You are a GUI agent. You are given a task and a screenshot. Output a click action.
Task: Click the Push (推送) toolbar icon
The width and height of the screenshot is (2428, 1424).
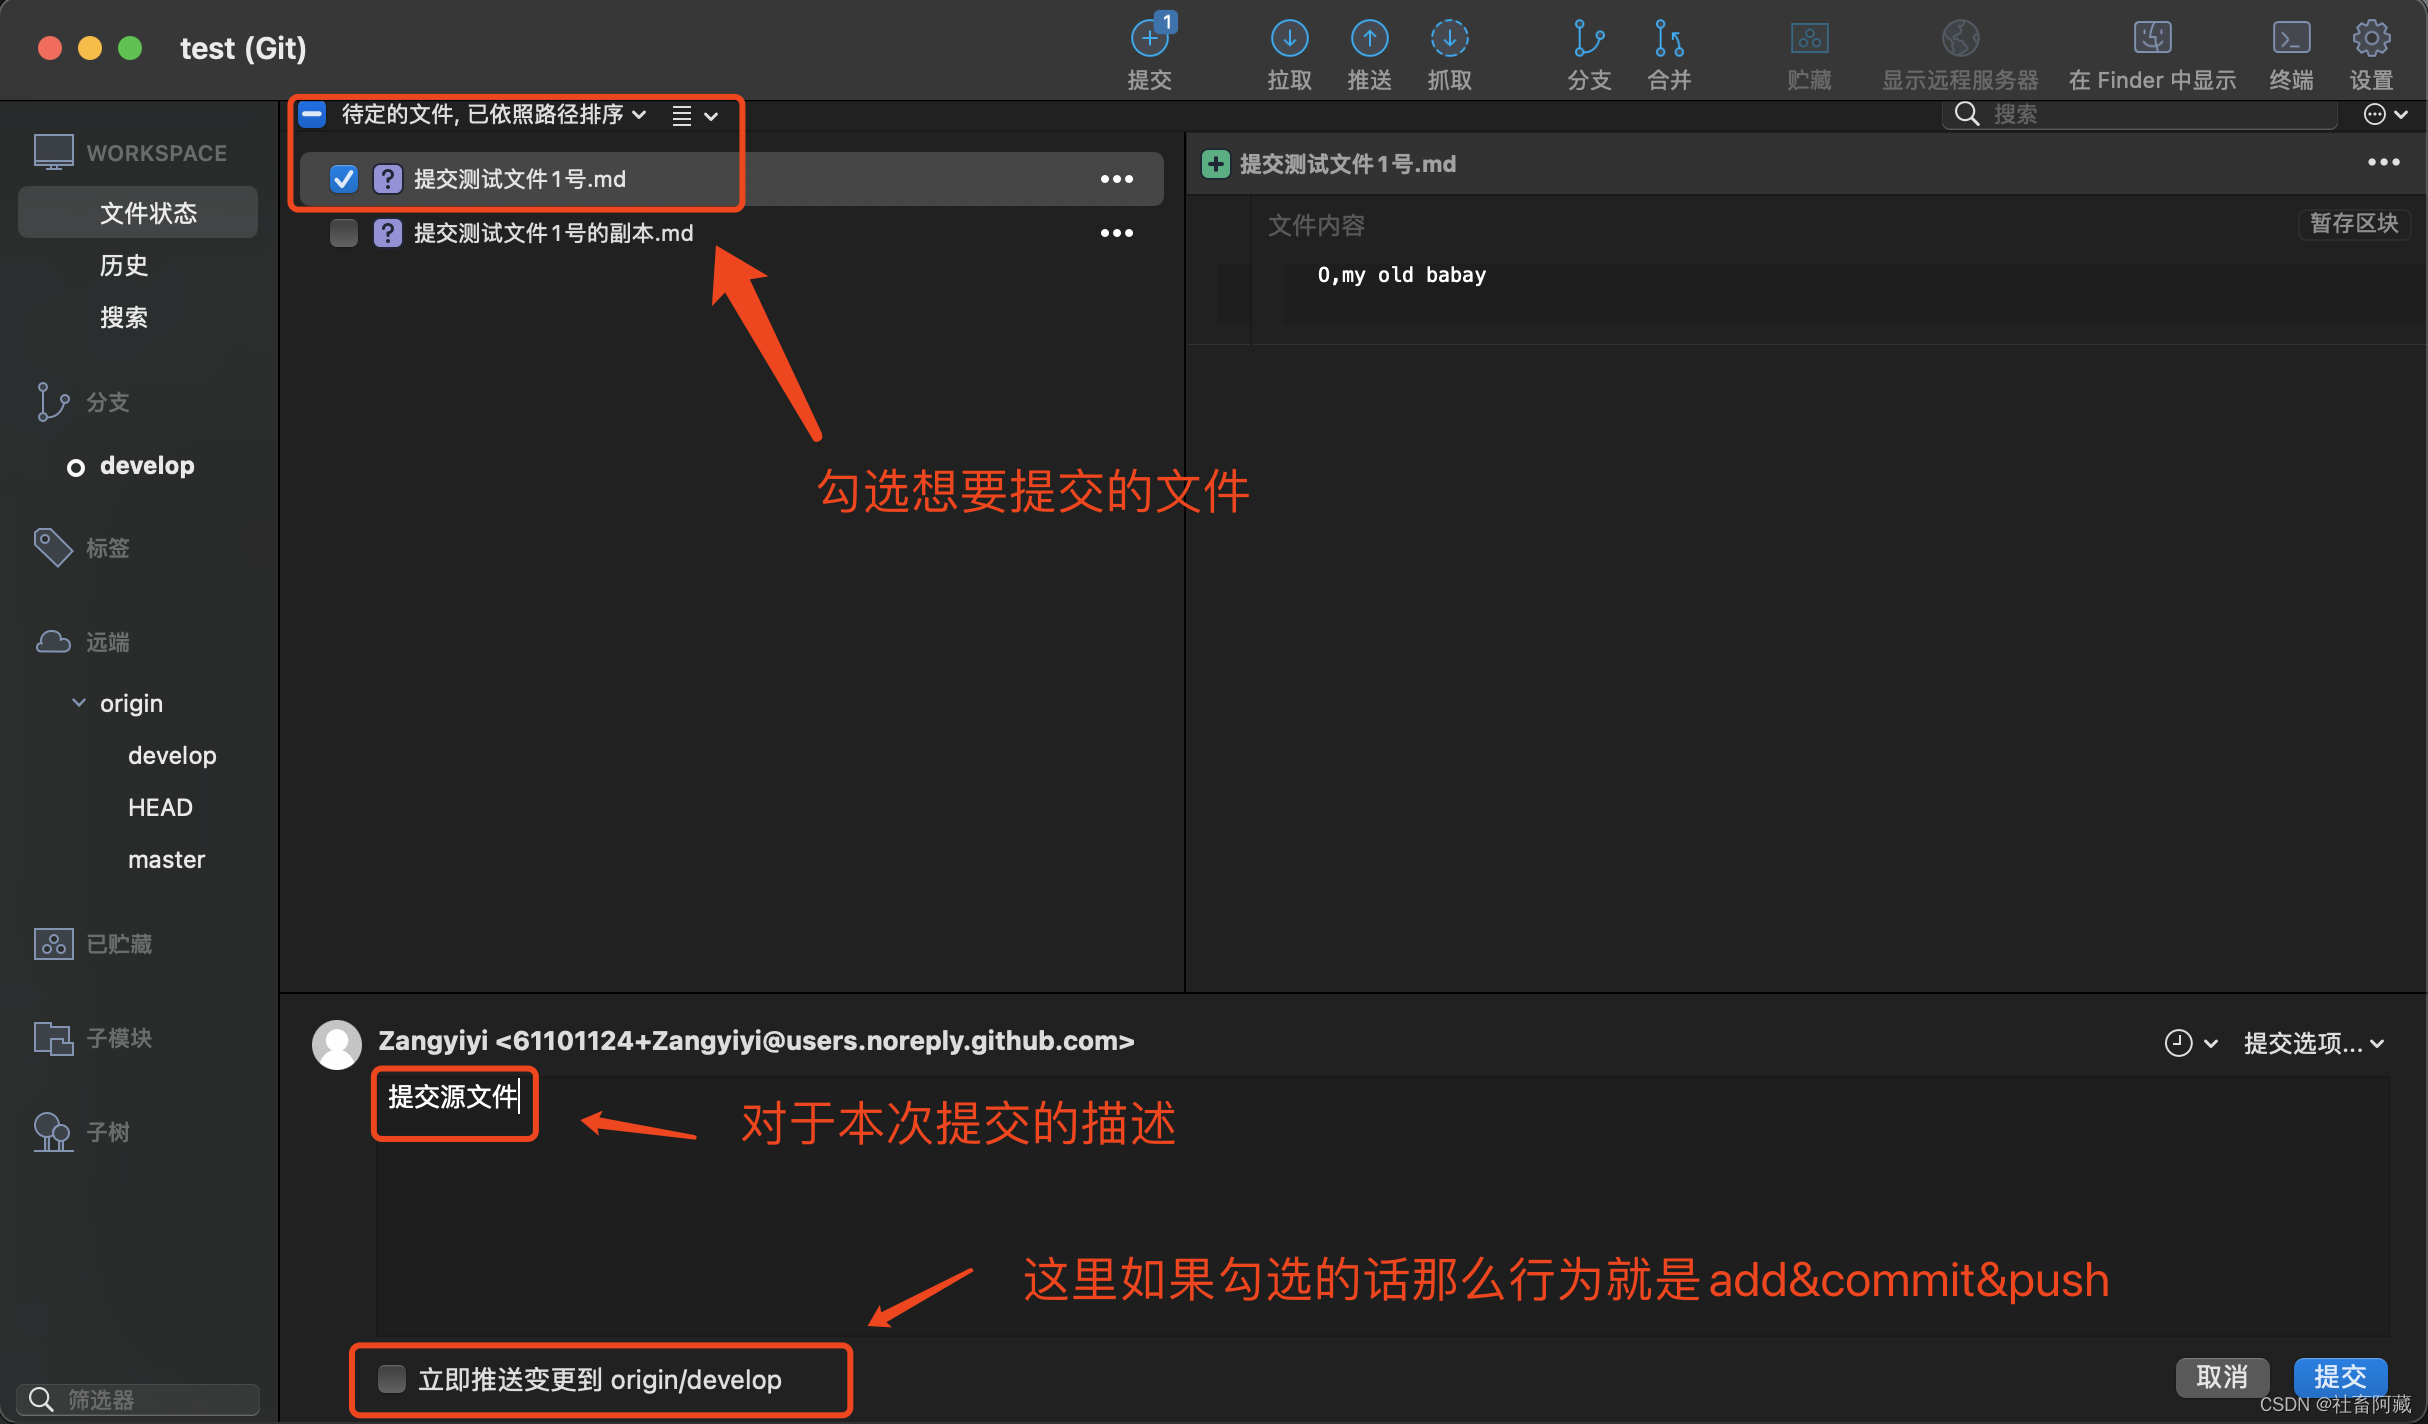[x=1369, y=40]
